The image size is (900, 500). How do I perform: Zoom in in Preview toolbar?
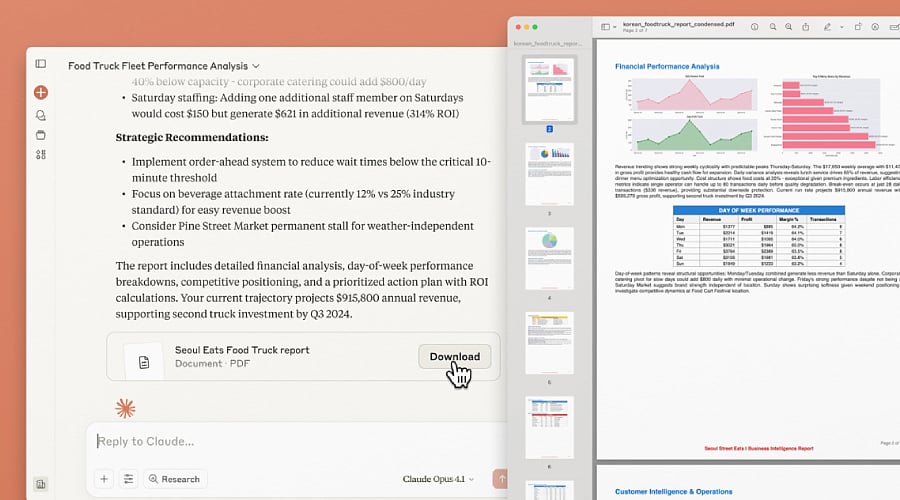(x=789, y=27)
